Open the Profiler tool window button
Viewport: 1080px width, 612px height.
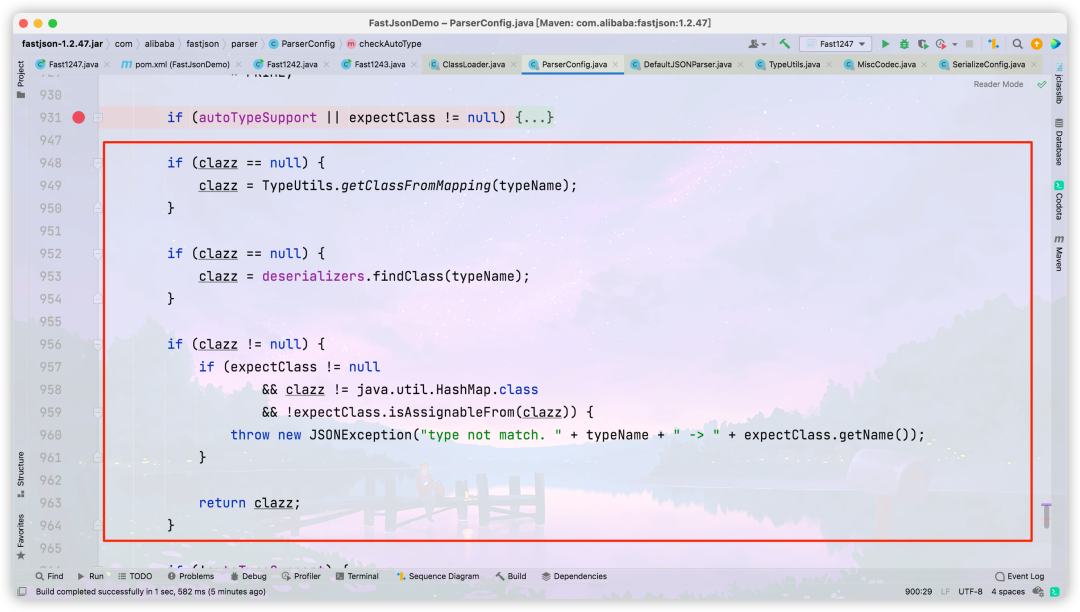pyautogui.click(x=302, y=576)
